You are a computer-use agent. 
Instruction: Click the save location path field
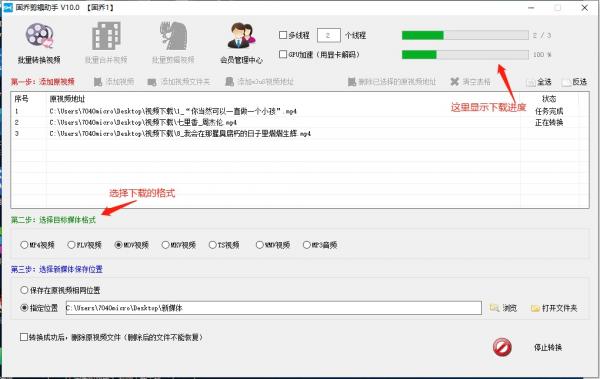pos(274,308)
